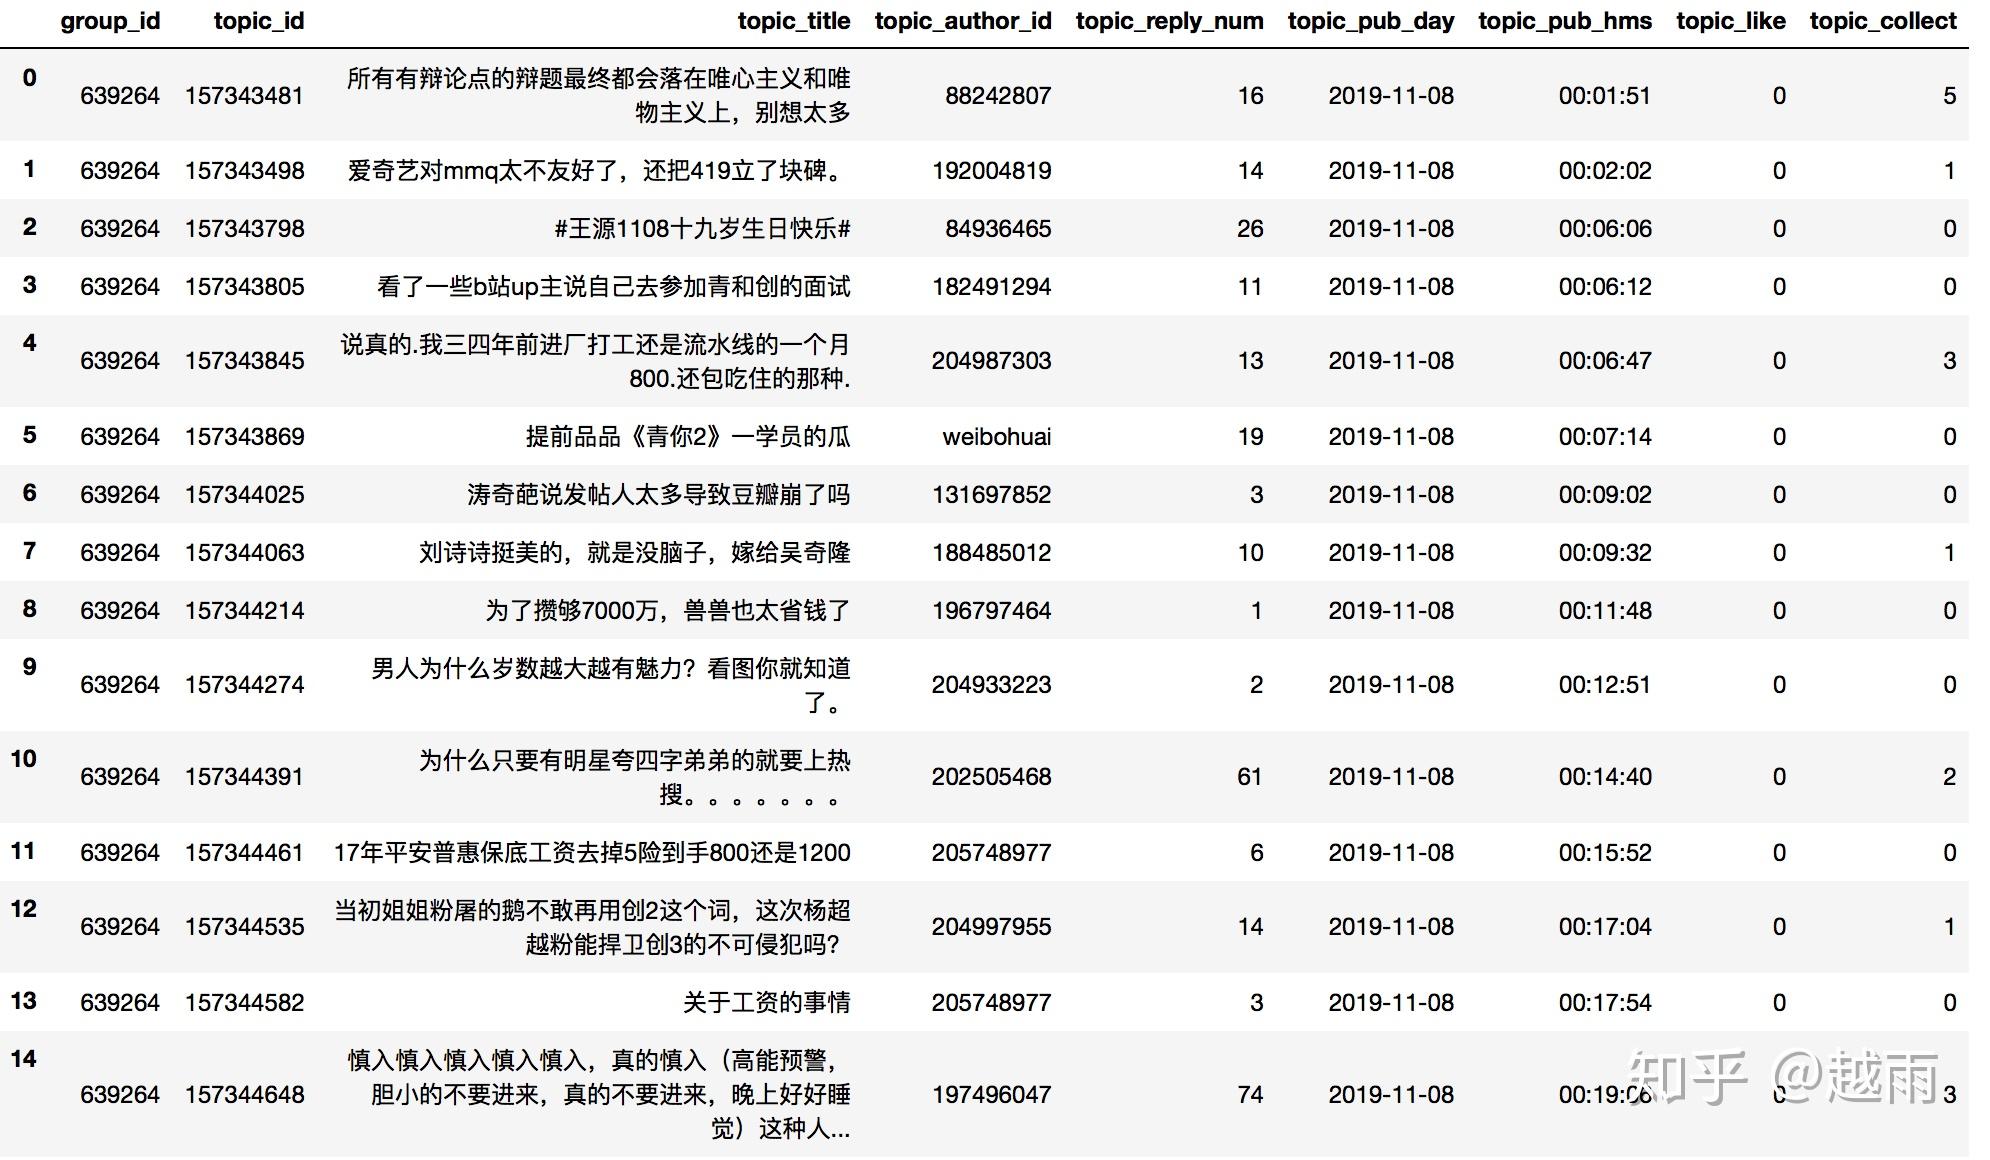Click the topic_collect column header
This screenshot has width=1990, height=1160.
[1883, 21]
